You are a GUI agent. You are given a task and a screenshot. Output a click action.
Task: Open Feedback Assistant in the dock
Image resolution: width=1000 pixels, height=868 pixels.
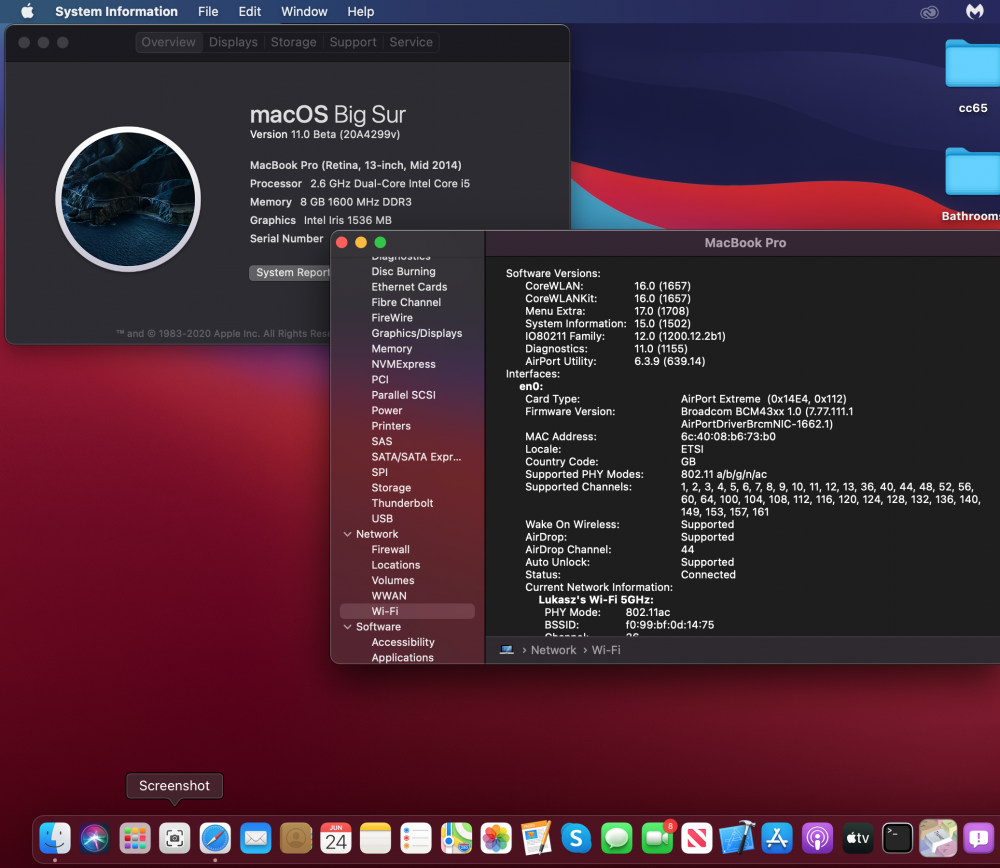point(978,838)
